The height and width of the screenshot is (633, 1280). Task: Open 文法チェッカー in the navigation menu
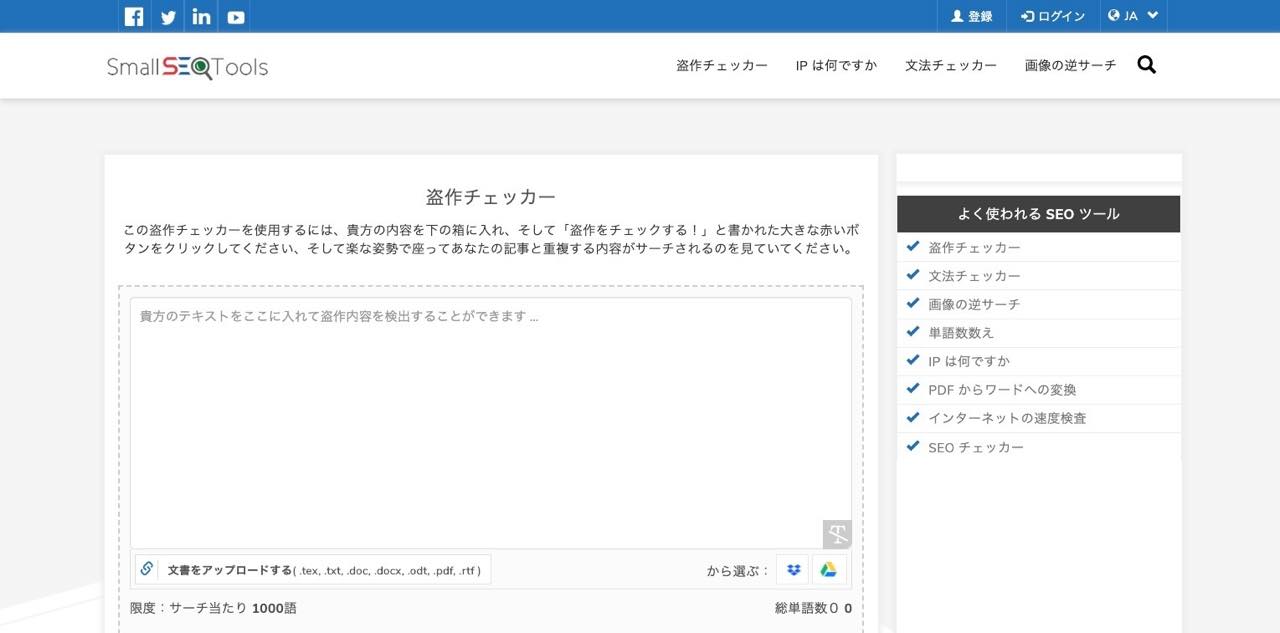click(951, 65)
